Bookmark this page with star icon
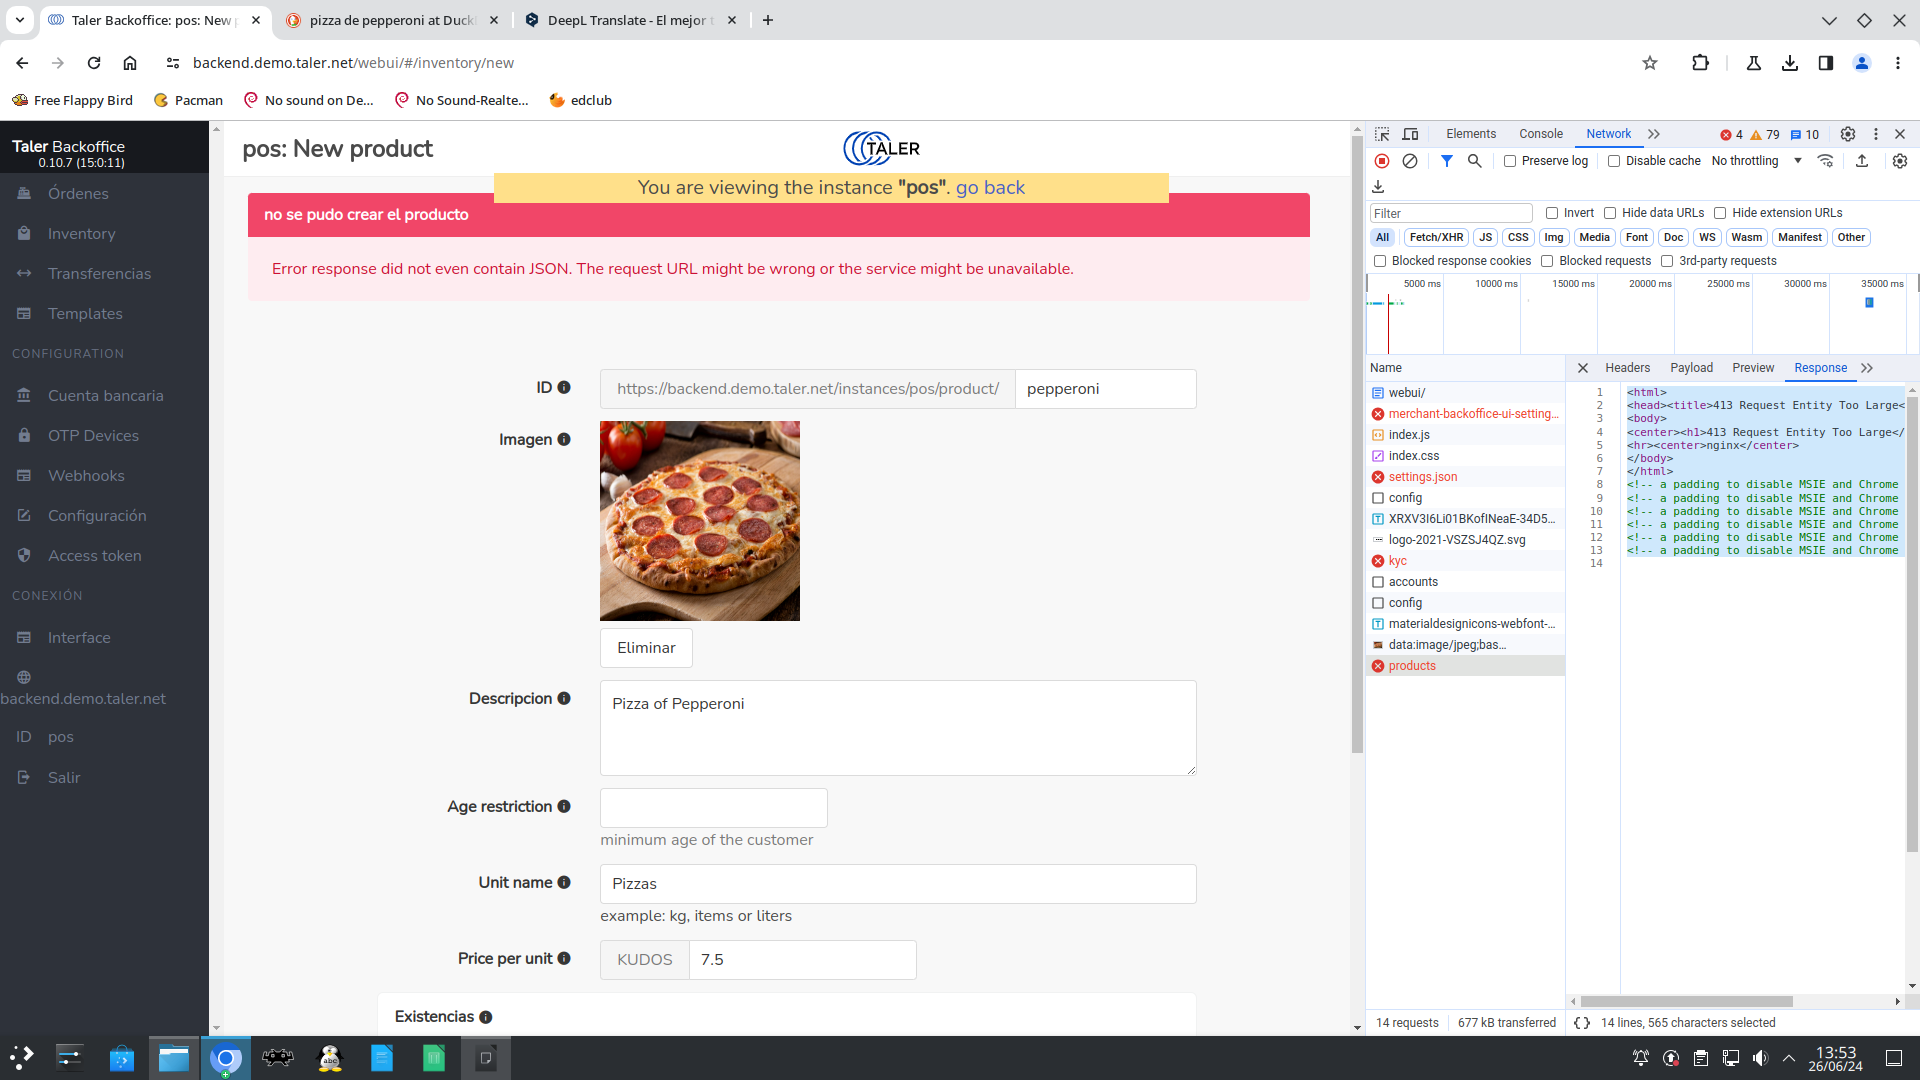The width and height of the screenshot is (1920, 1080). point(1650,63)
